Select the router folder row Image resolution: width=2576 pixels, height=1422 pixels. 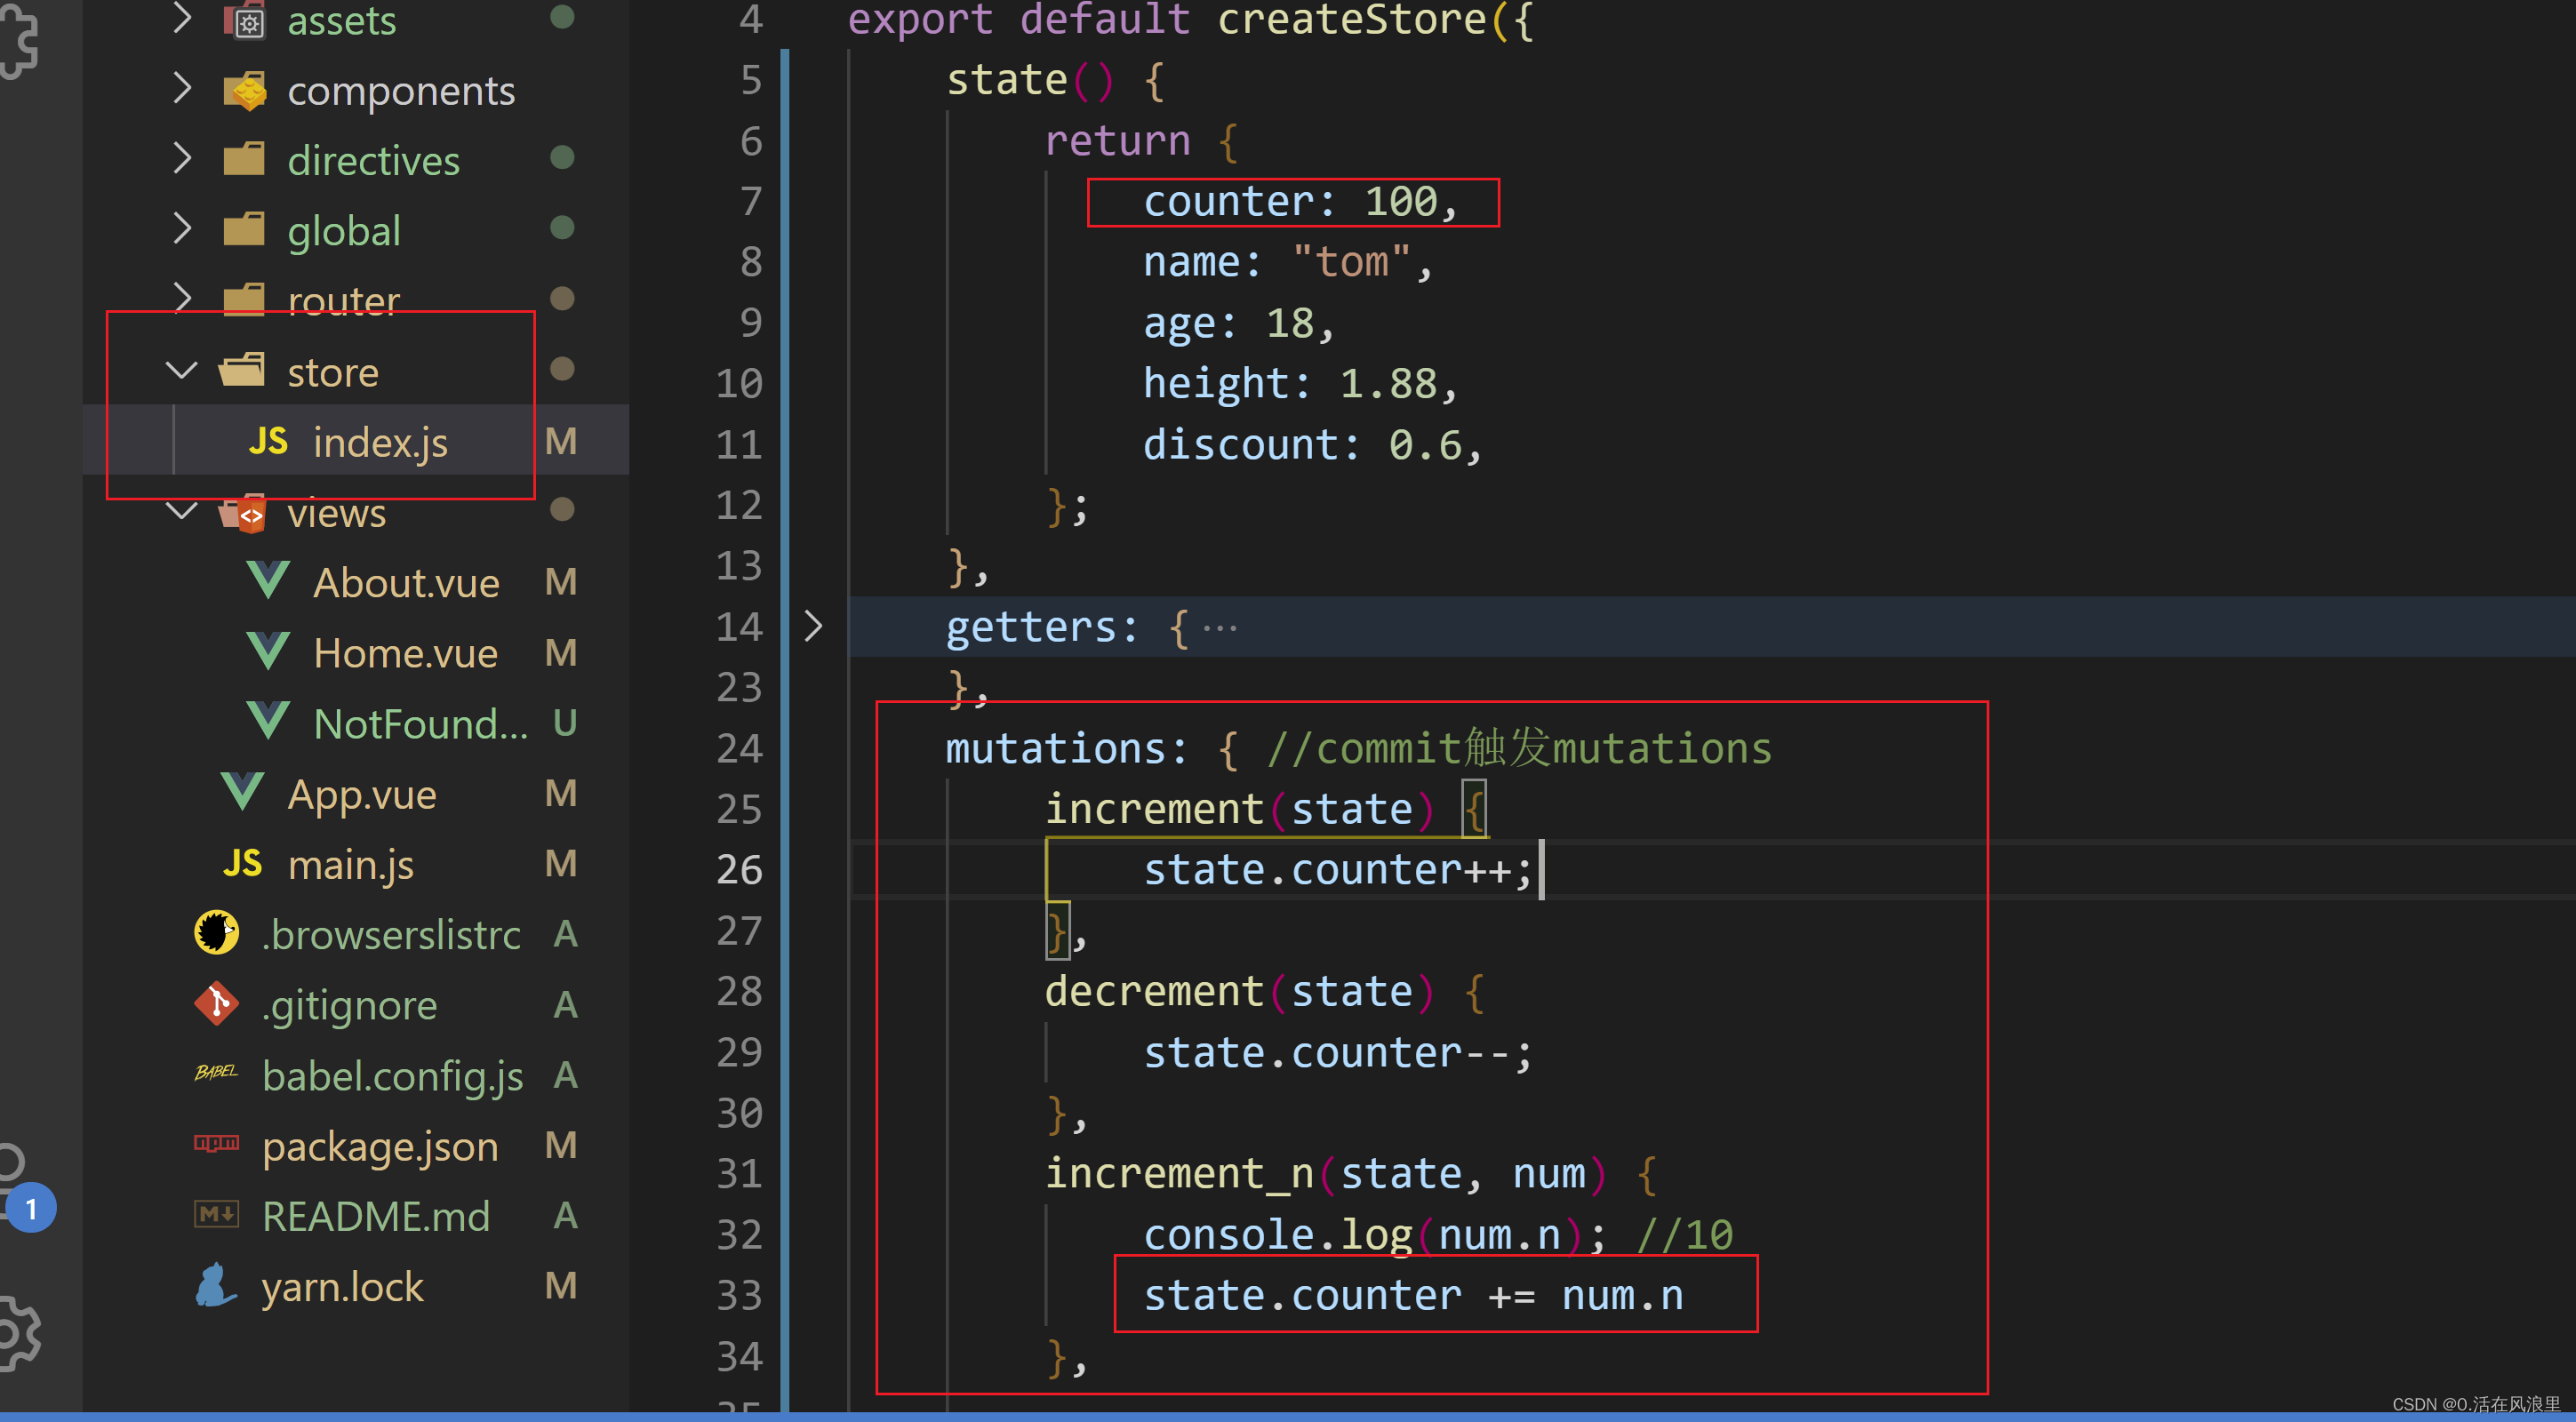point(356,300)
